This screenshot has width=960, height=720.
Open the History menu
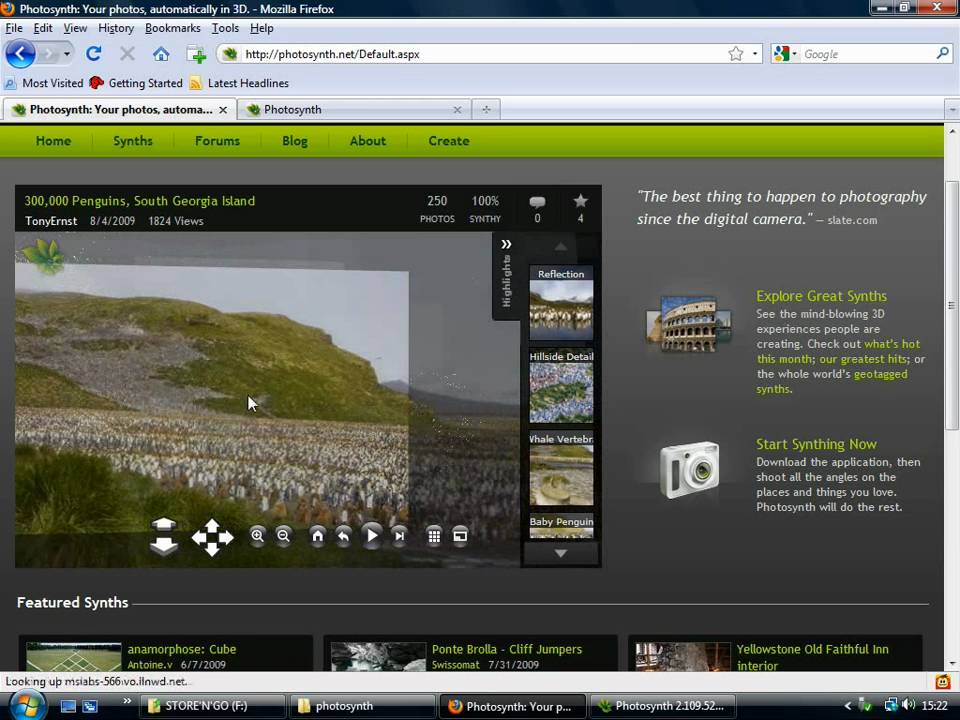(116, 28)
